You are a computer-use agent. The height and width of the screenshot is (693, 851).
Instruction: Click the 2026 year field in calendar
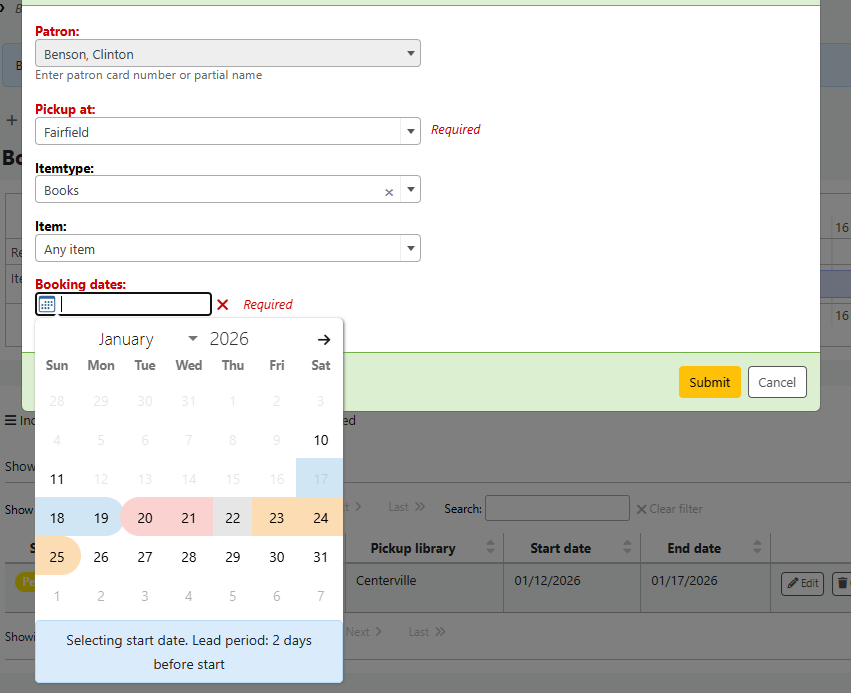click(230, 340)
